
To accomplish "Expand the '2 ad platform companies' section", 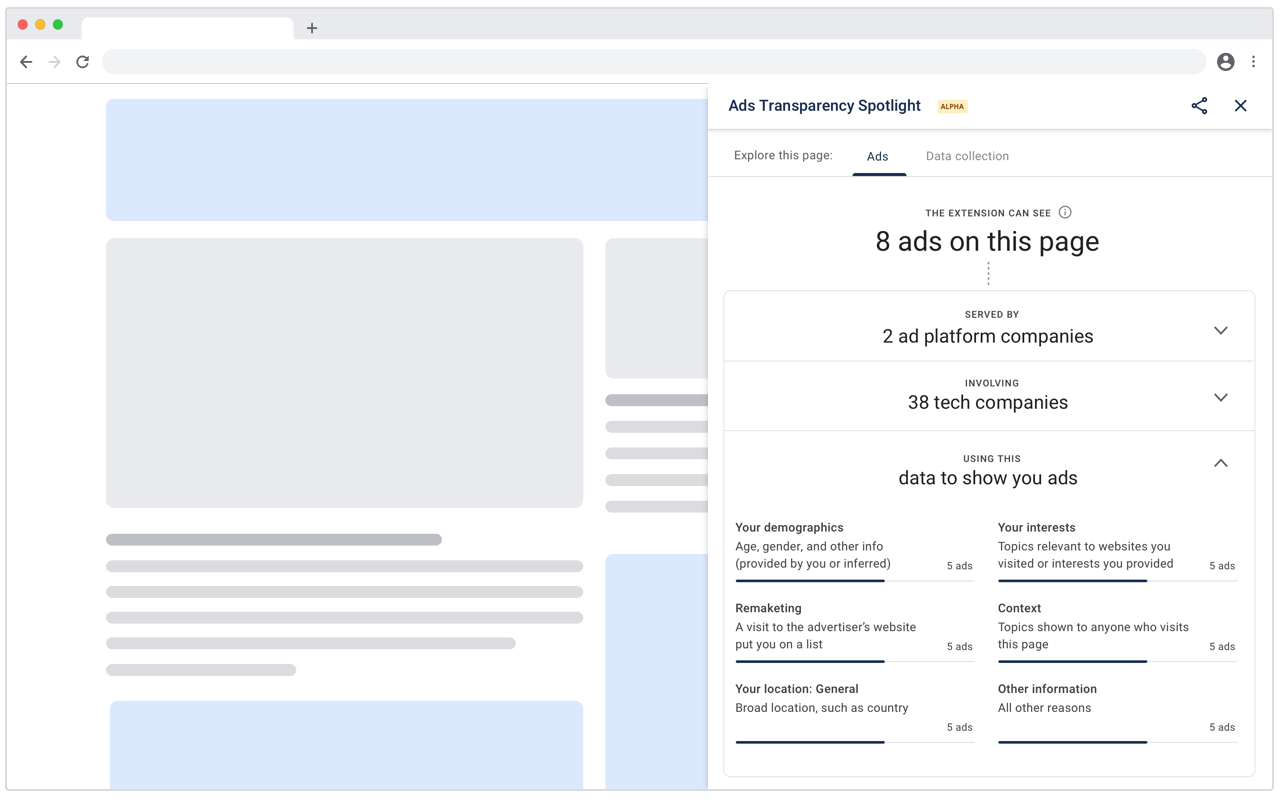I will tap(1221, 330).
